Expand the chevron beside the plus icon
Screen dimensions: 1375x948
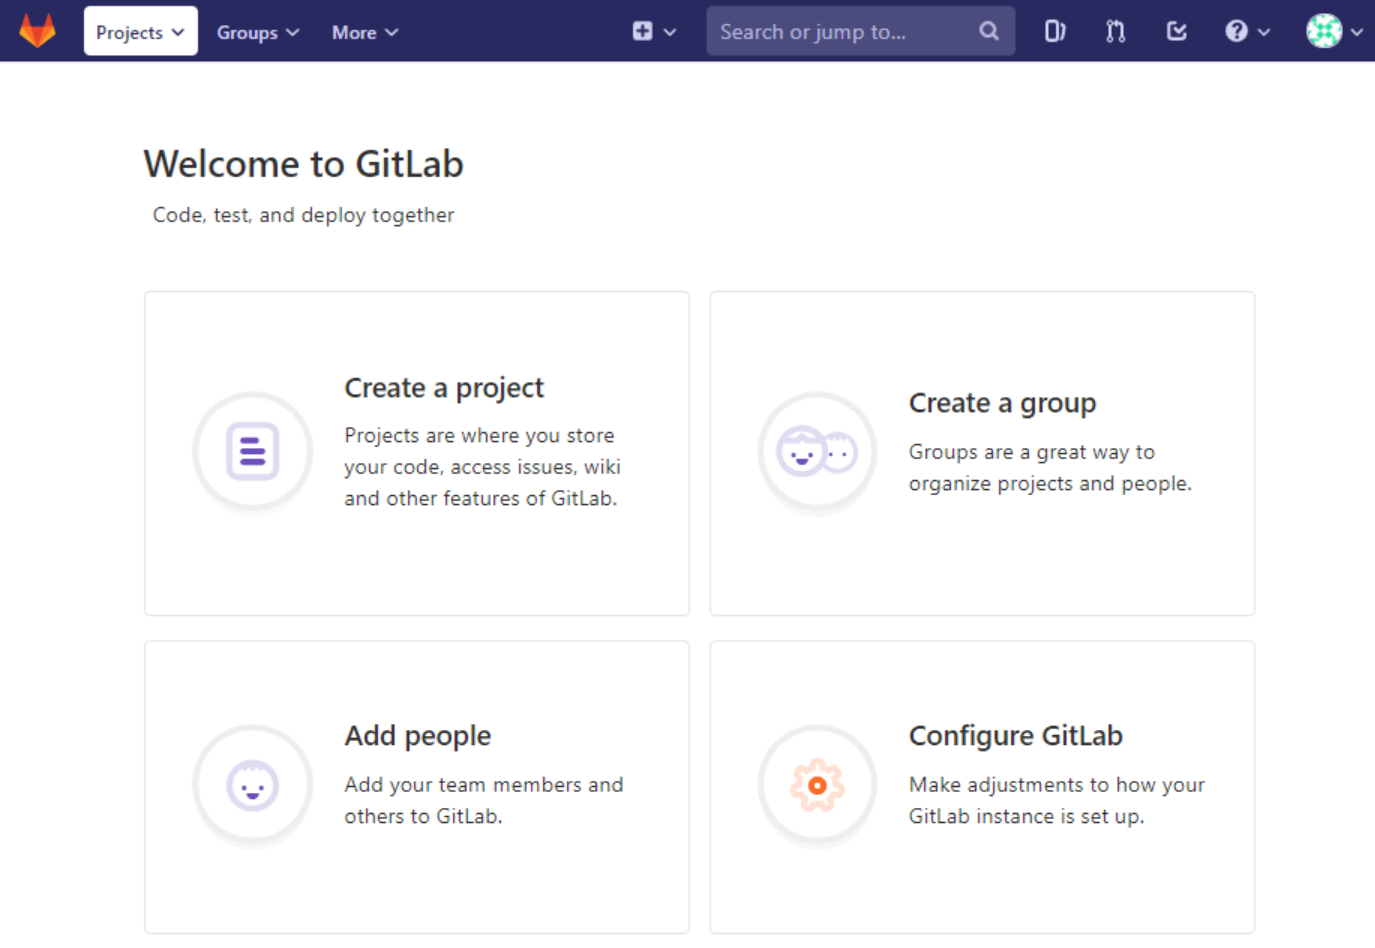click(x=670, y=32)
